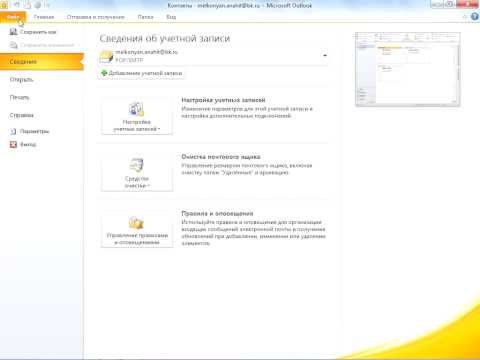Click the heading Сведения об учетной записи
This screenshot has width=480, height=360.
165,38
